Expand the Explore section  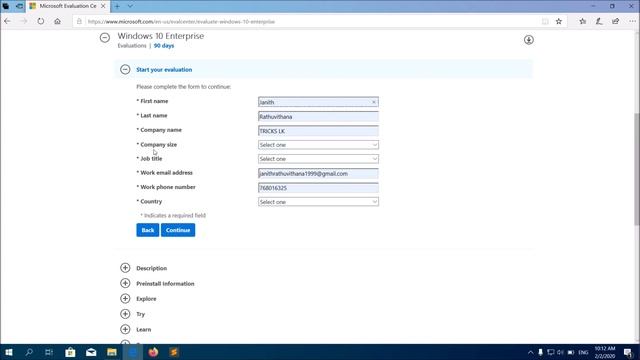[125, 298]
